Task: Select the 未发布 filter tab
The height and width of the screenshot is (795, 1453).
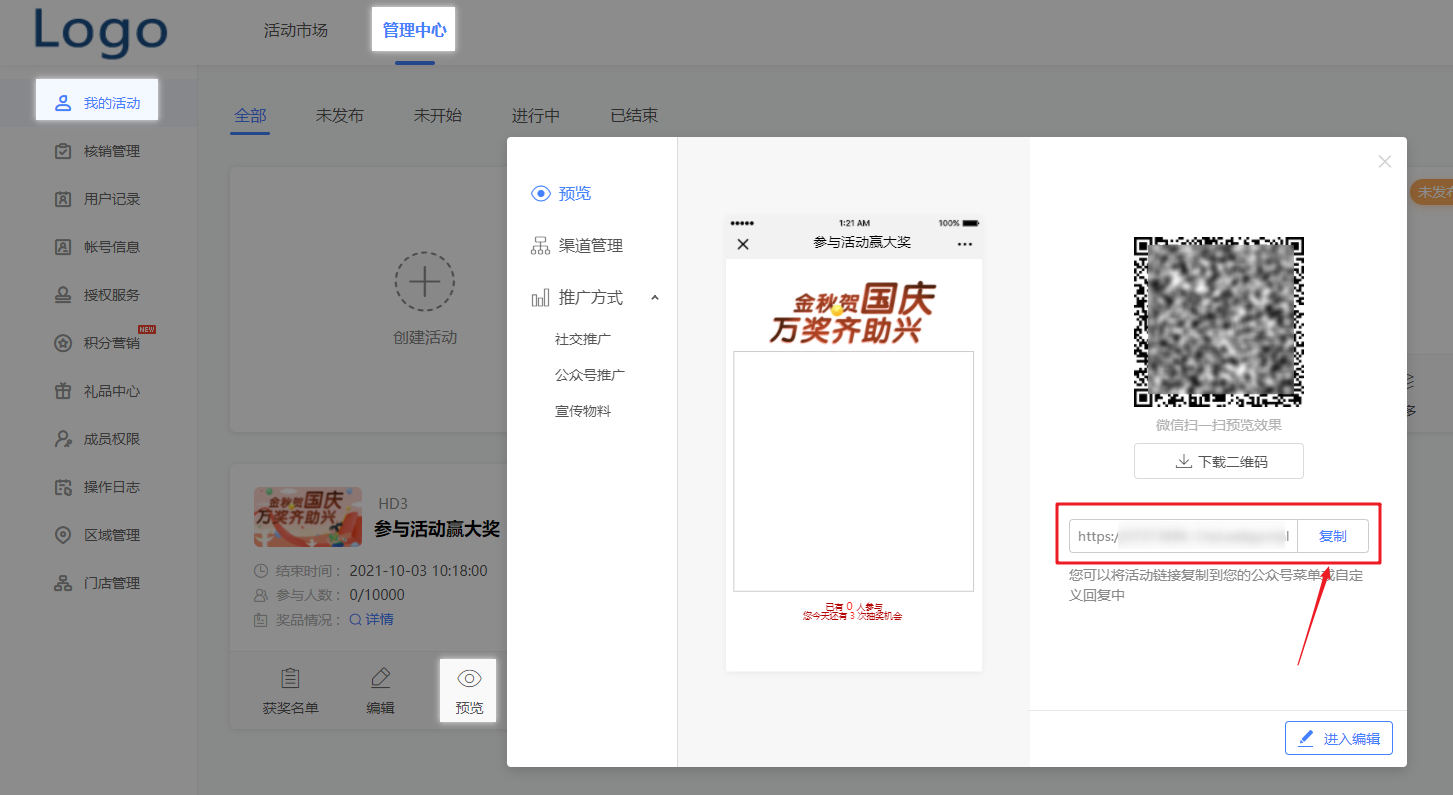Action: pyautogui.click(x=340, y=116)
